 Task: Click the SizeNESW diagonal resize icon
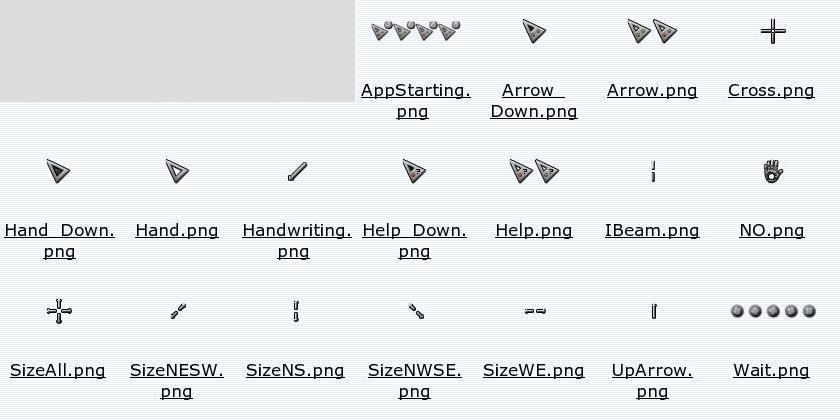click(x=178, y=311)
